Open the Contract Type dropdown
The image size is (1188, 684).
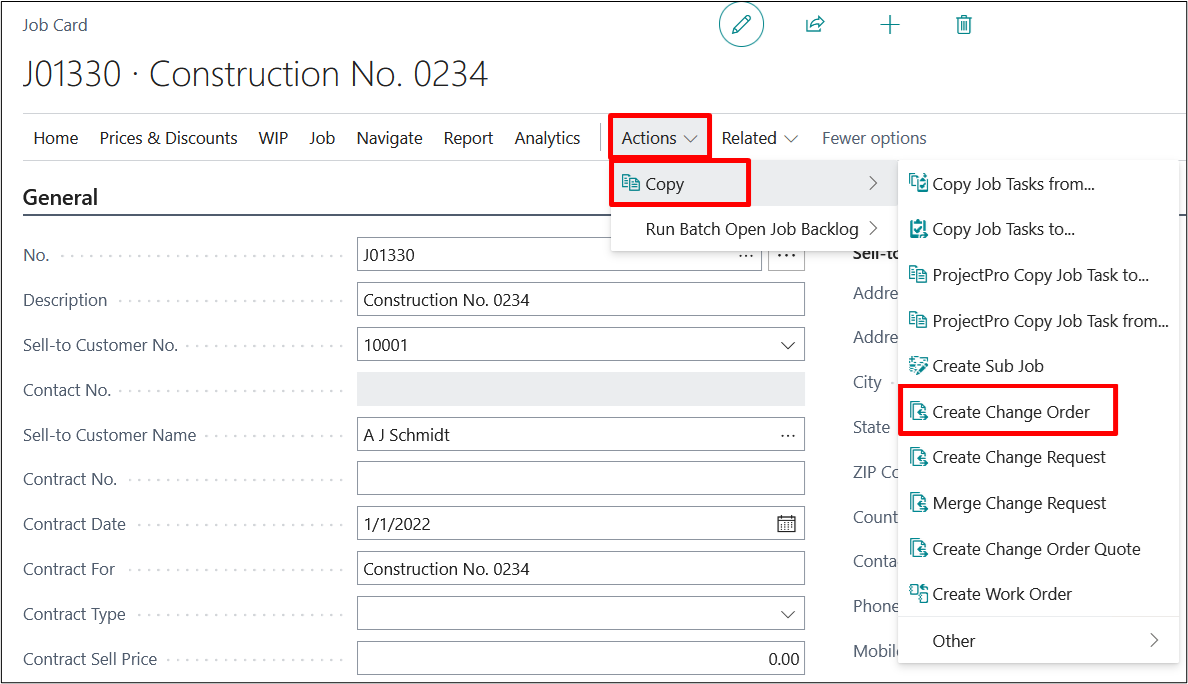[787, 614]
